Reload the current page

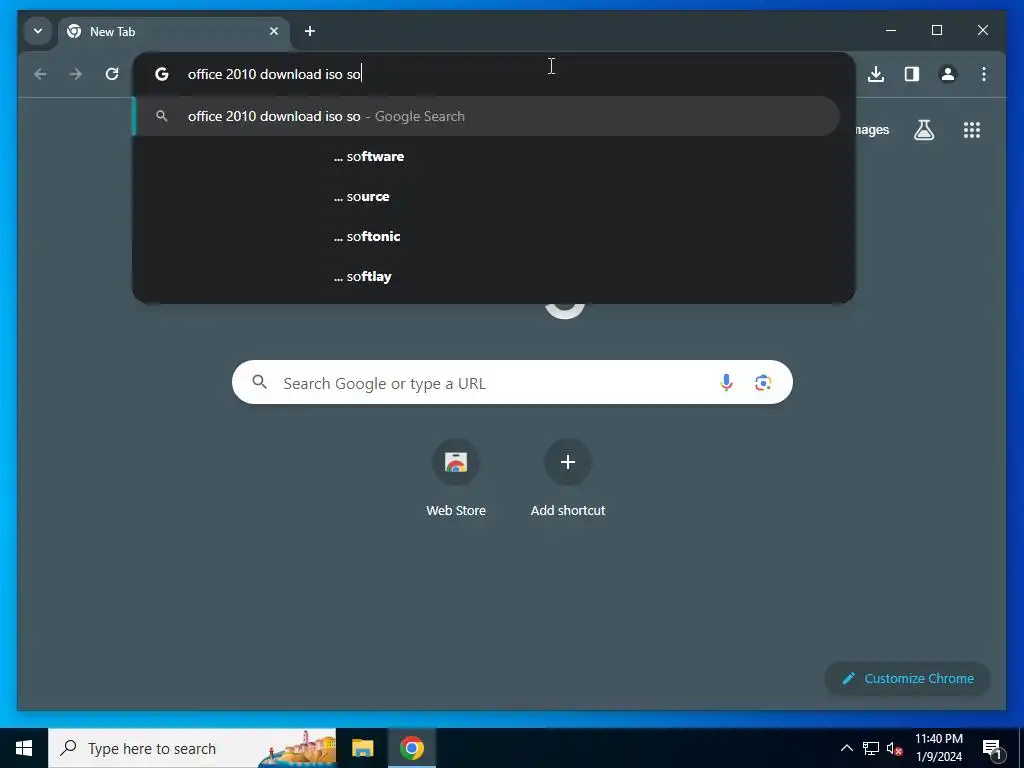tap(112, 74)
